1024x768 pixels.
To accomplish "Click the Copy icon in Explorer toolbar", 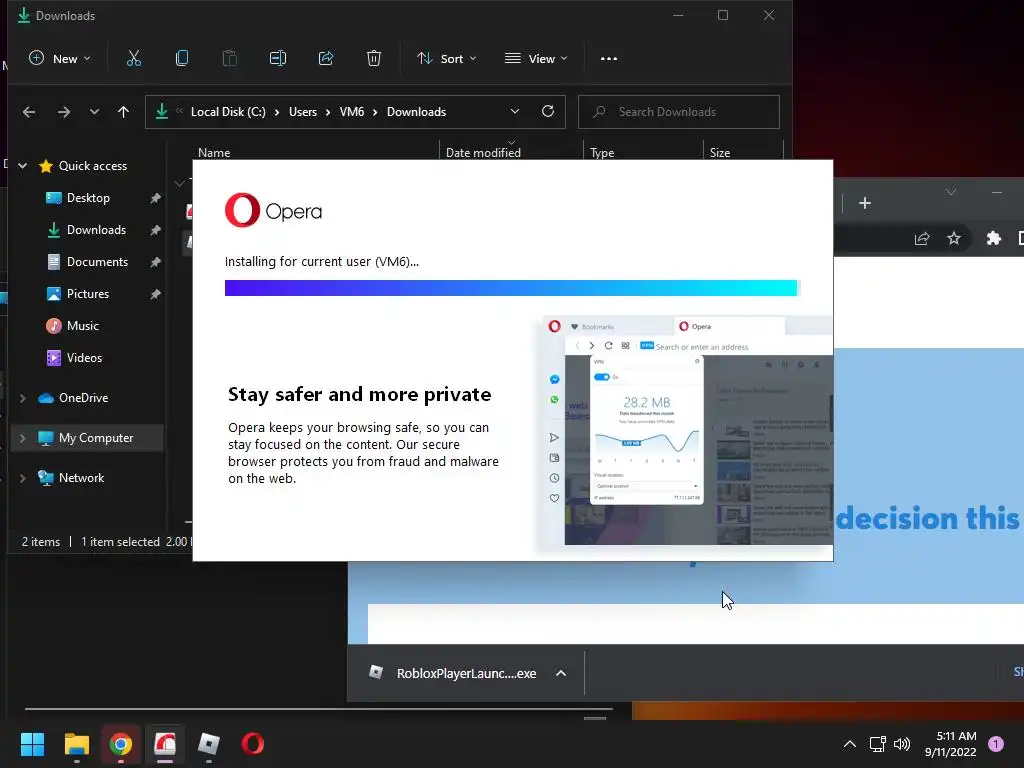I will click(182, 59).
